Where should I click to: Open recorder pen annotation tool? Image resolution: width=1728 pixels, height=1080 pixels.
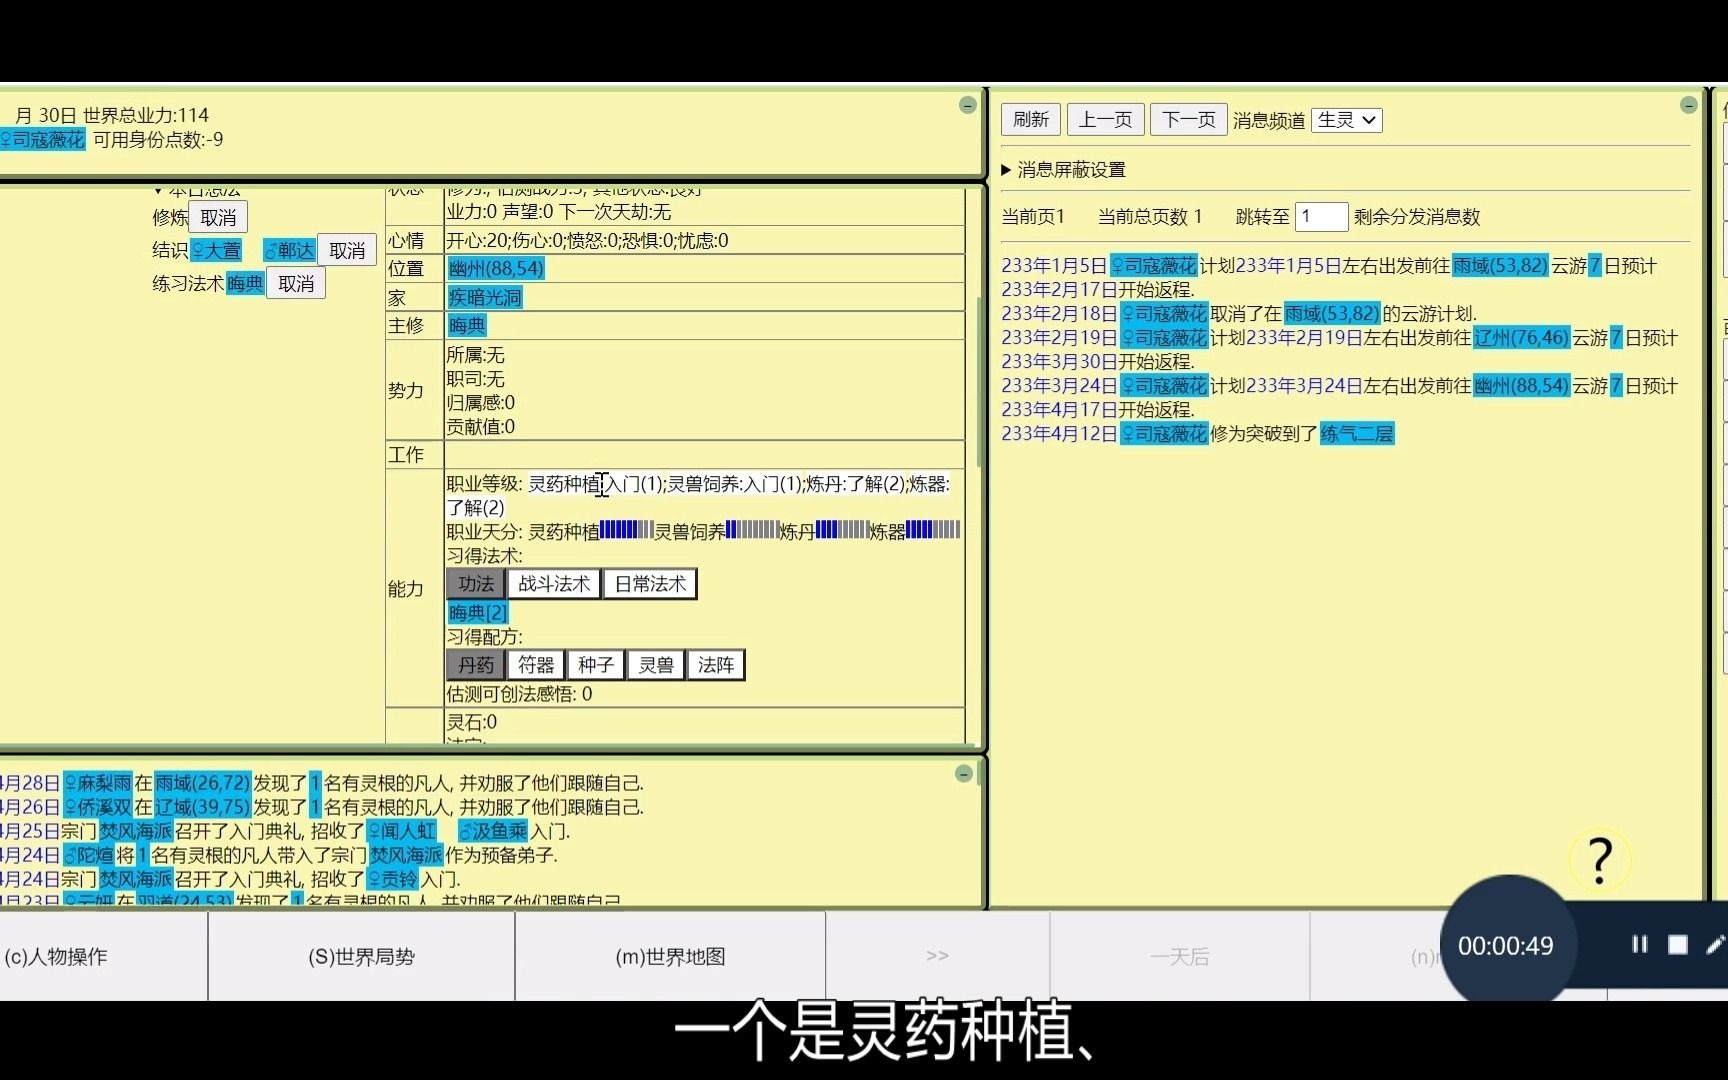(x=1716, y=944)
